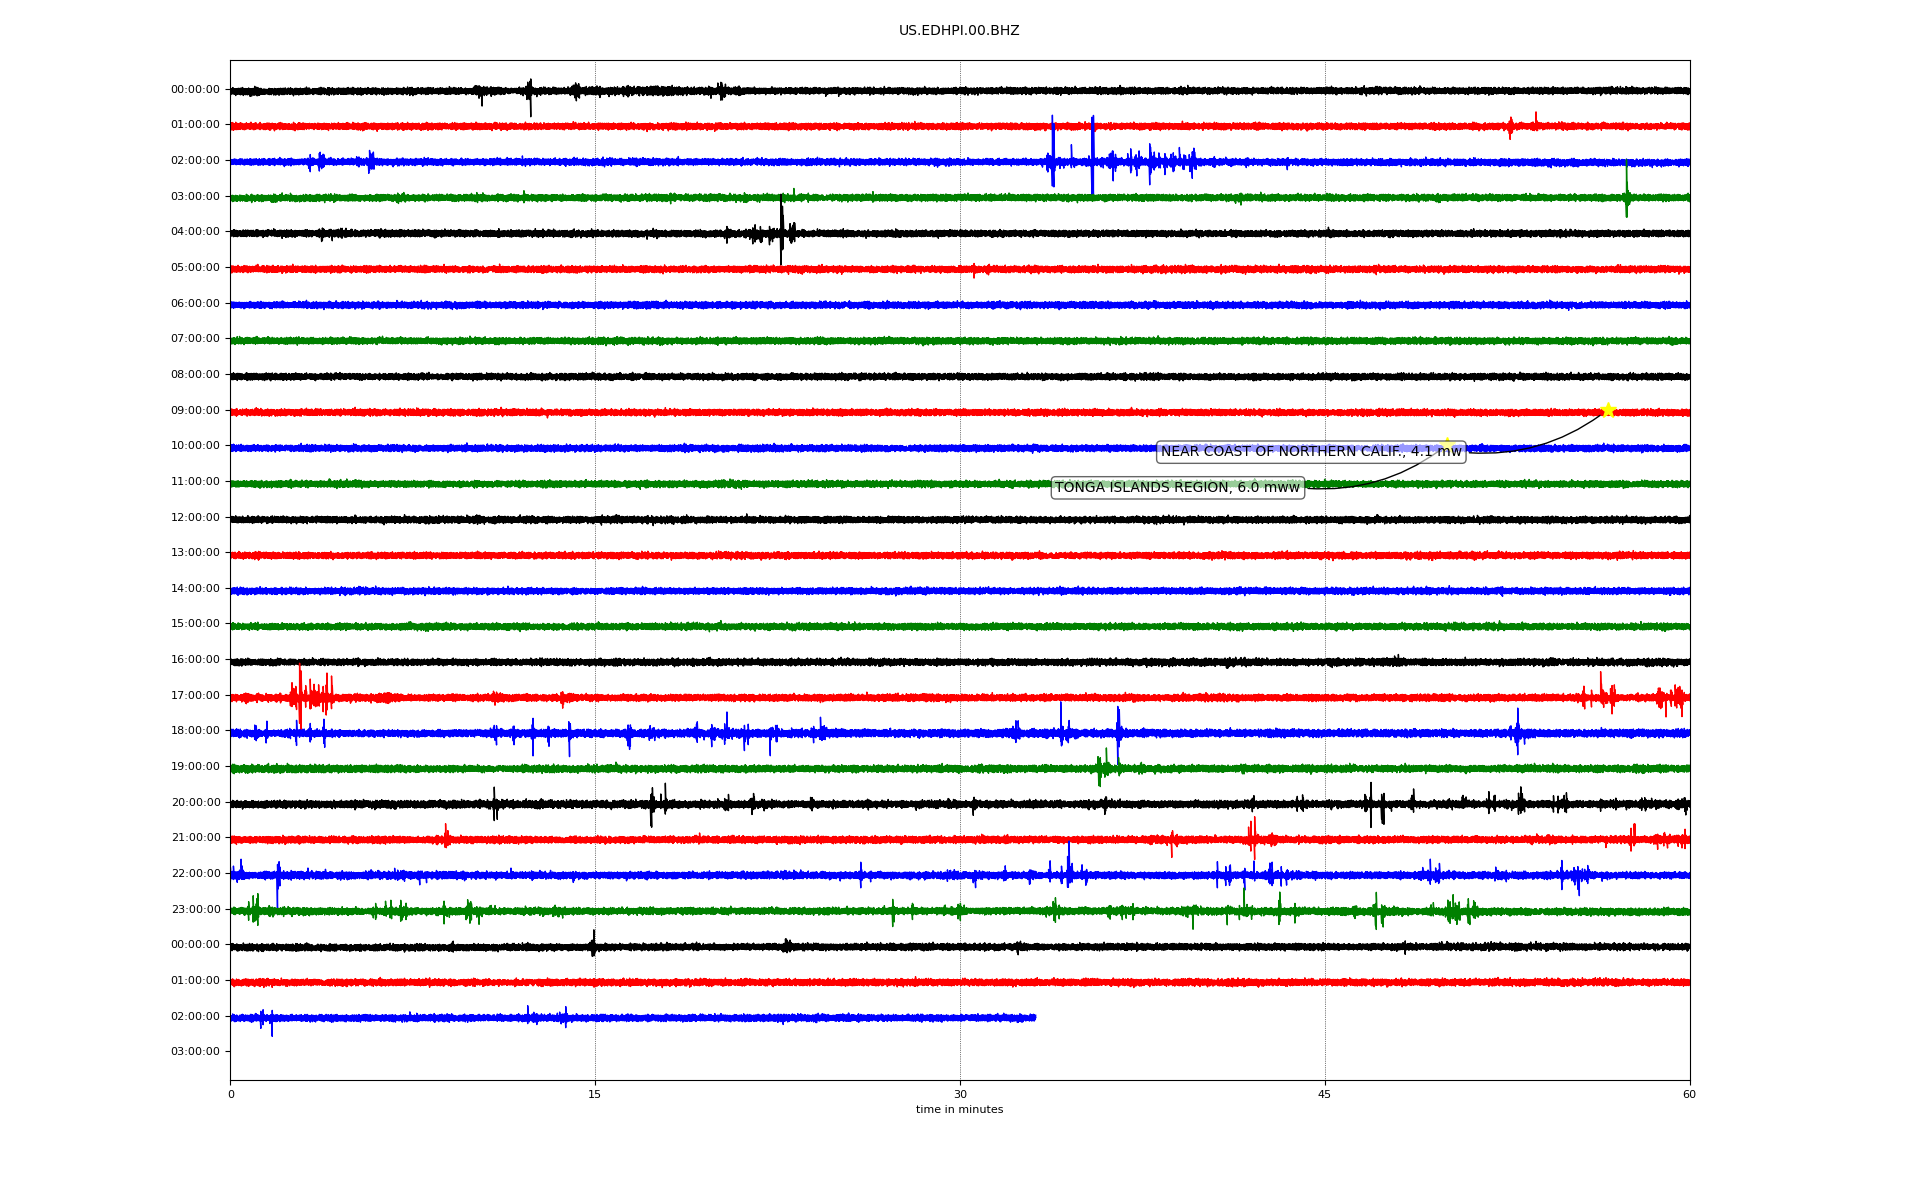Select the NEAR COAST OF NORTHERN CALIF. annotation
The width and height of the screenshot is (1920, 1200).
click(x=1311, y=452)
